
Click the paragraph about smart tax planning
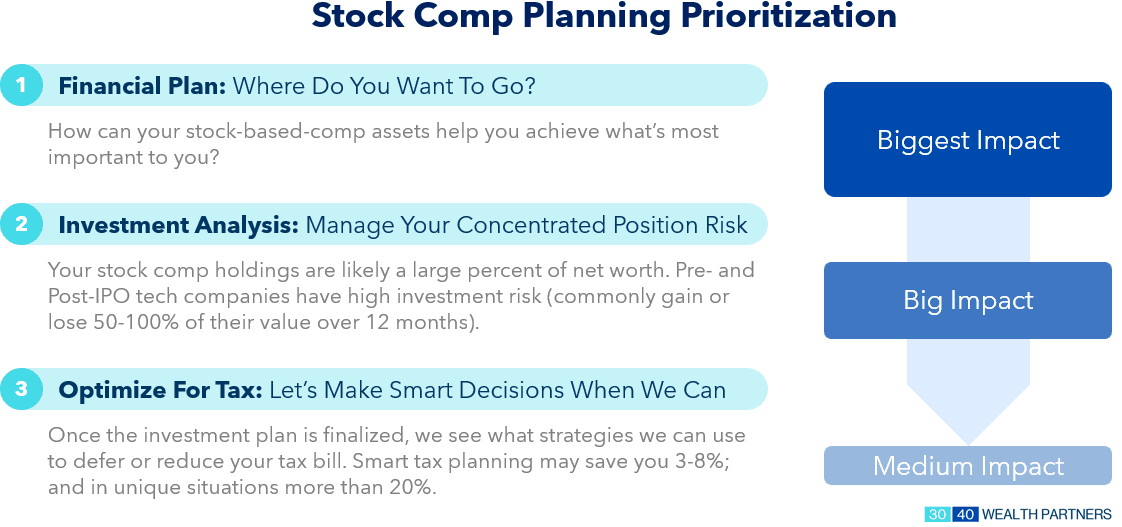tap(396, 462)
